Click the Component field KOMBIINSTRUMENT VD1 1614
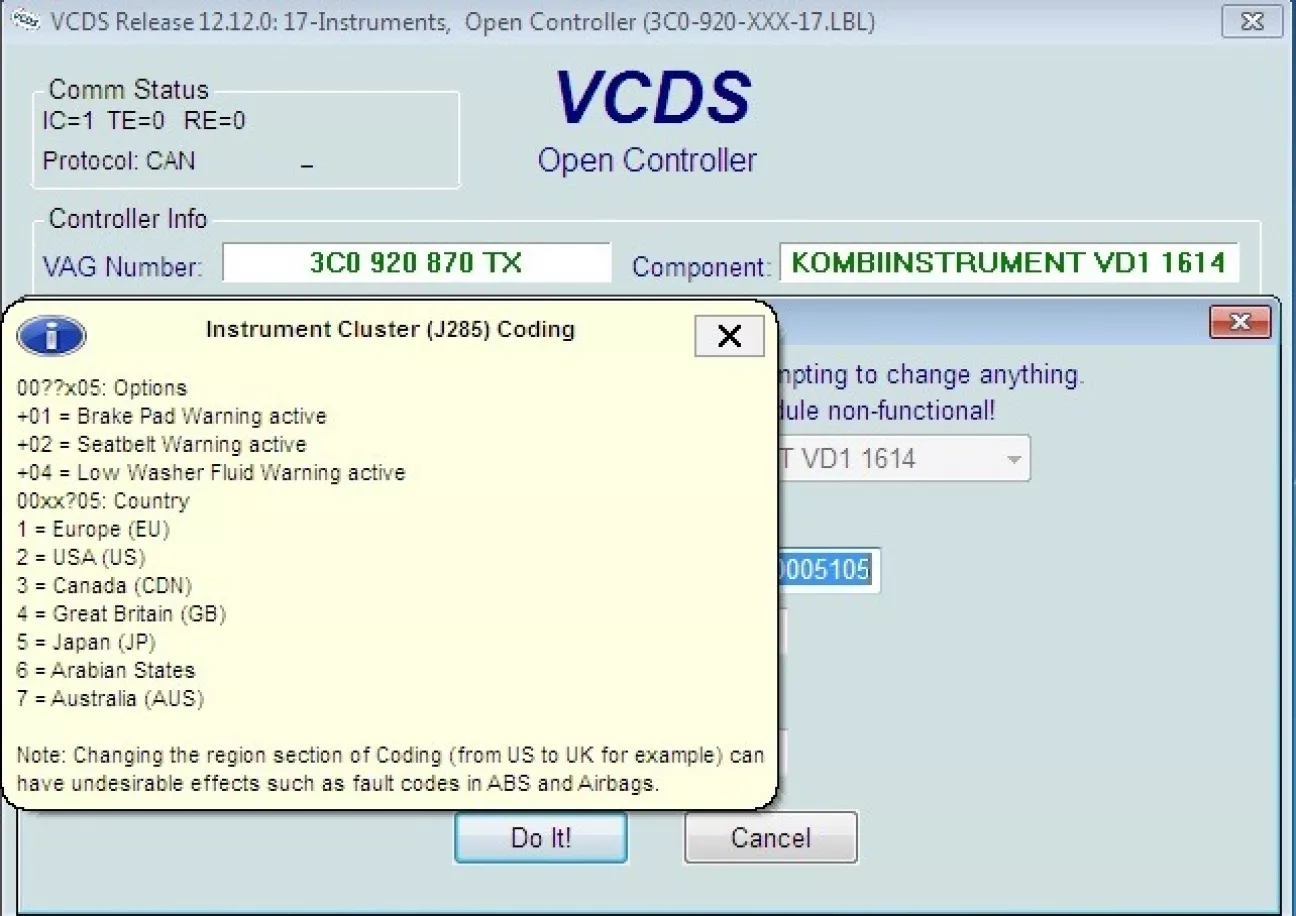This screenshot has height=916, width=1296. point(1008,263)
